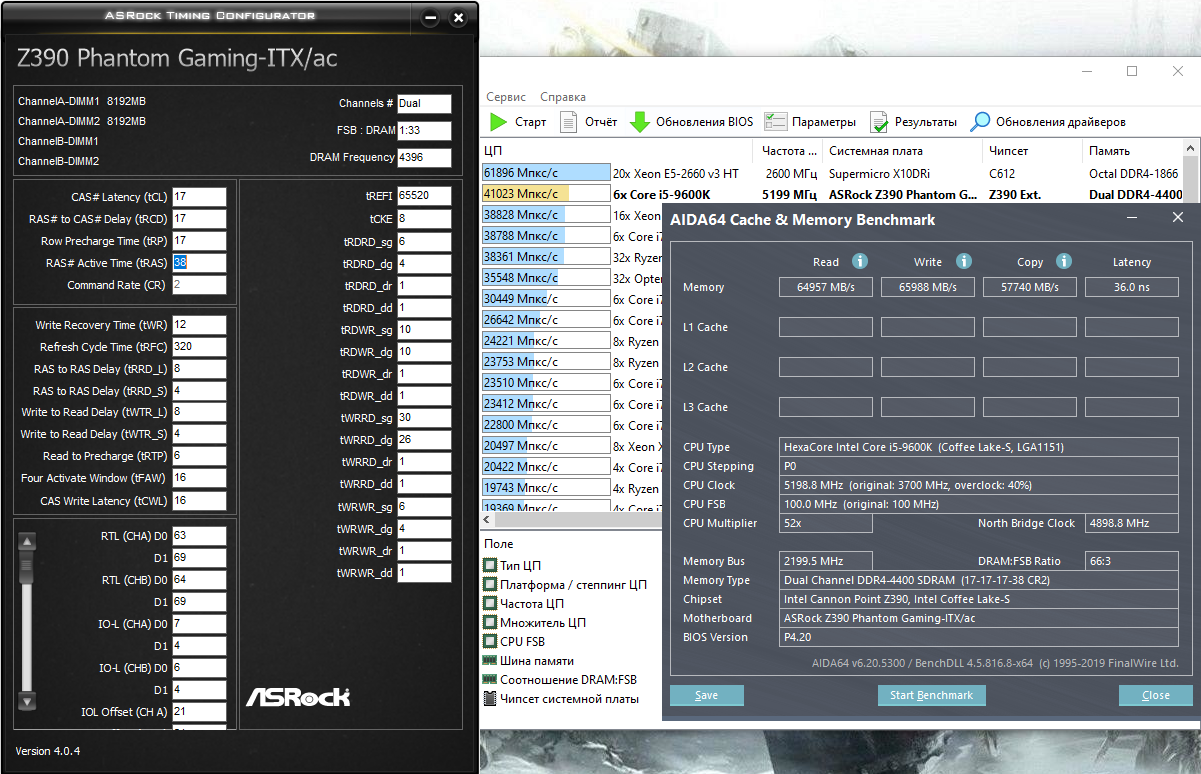Click the Системная плата column header
The height and width of the screenshot is (774, 1201).
903,151
